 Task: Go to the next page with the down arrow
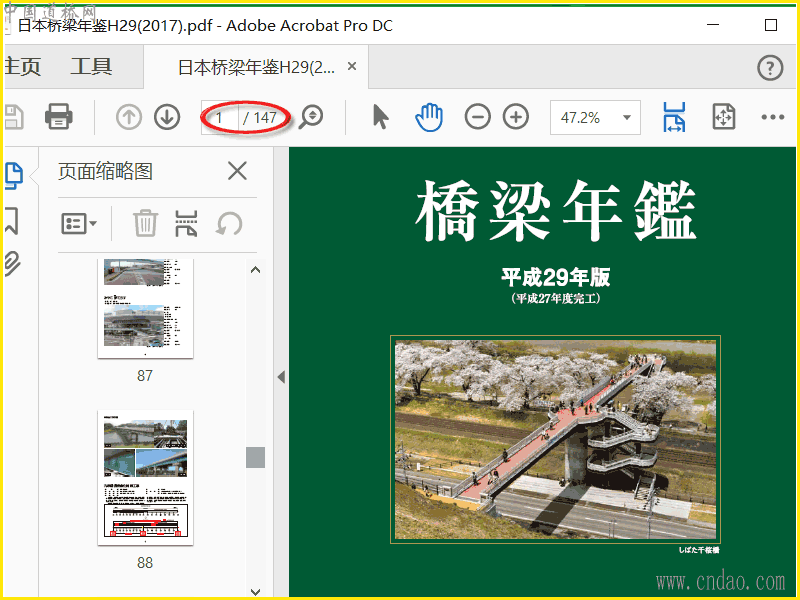[167, 117]
